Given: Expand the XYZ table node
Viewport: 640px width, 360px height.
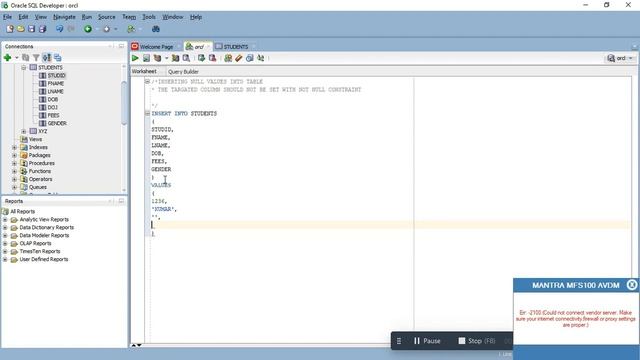Looking at the screenshot, I should click(24, 131).
